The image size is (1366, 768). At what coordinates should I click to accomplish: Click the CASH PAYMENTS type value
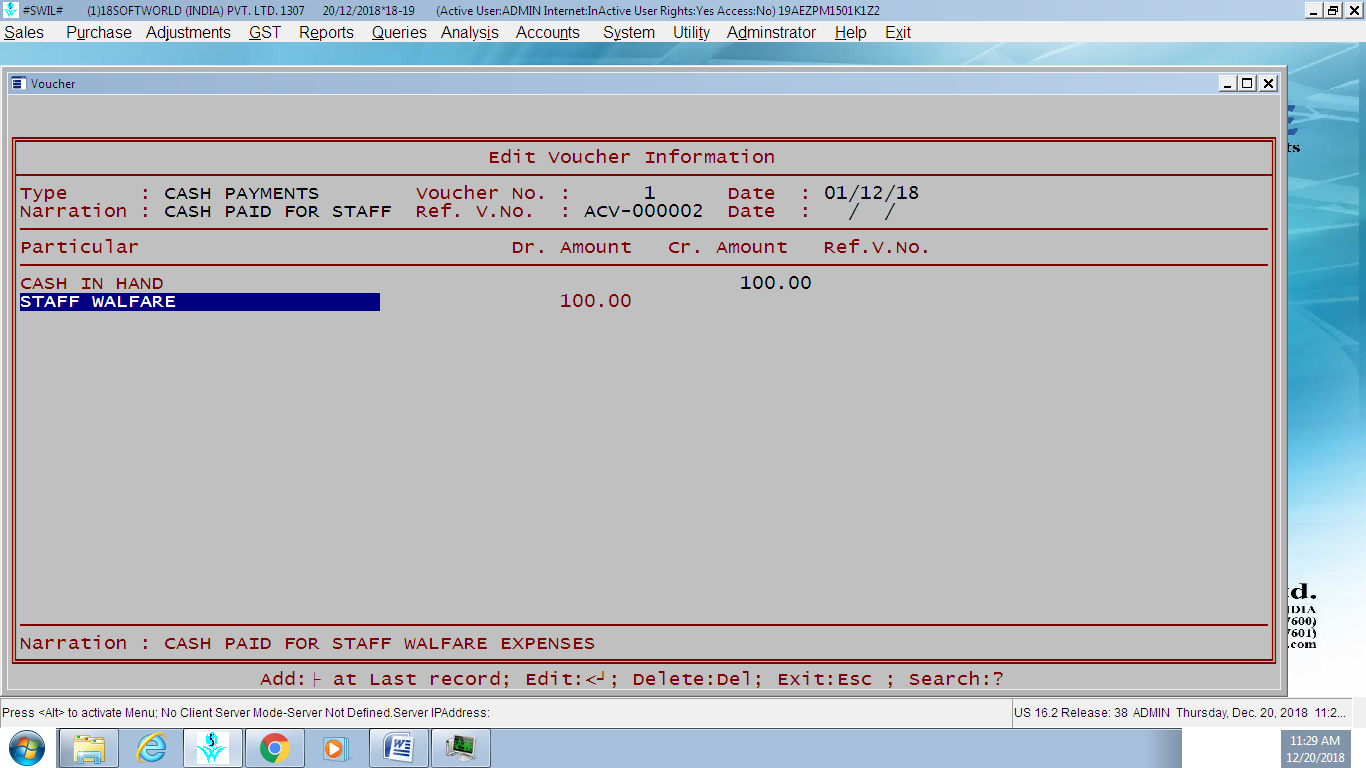242,193
